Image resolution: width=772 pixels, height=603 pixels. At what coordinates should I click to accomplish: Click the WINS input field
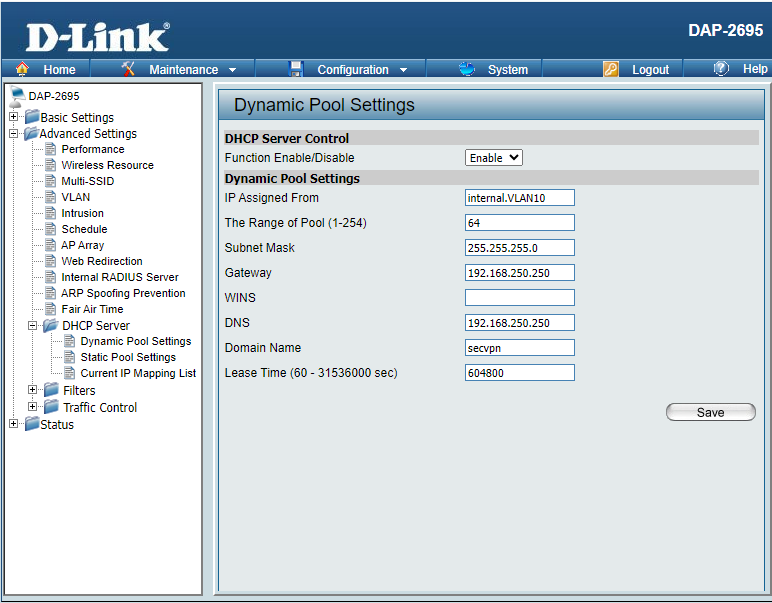coord(519,298)
